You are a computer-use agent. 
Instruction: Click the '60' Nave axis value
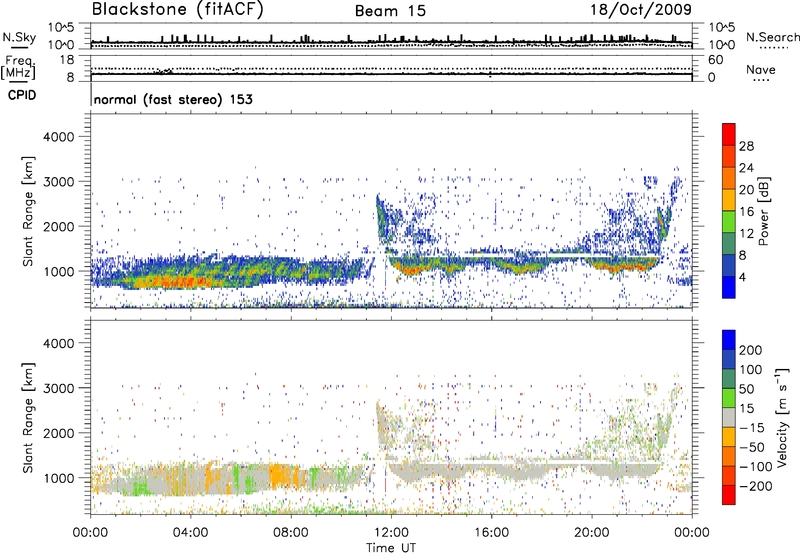point(716,60)
